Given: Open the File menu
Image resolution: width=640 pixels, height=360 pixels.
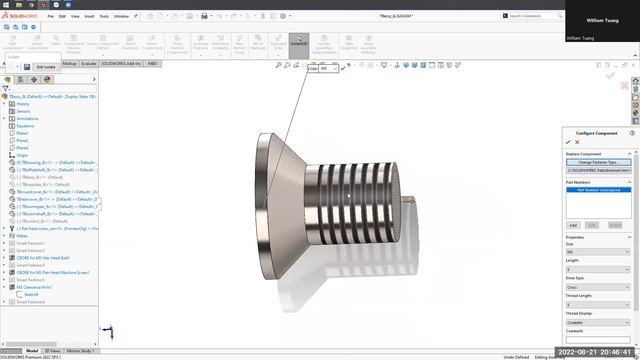Looking at the screenshot, I should point(51,16).
